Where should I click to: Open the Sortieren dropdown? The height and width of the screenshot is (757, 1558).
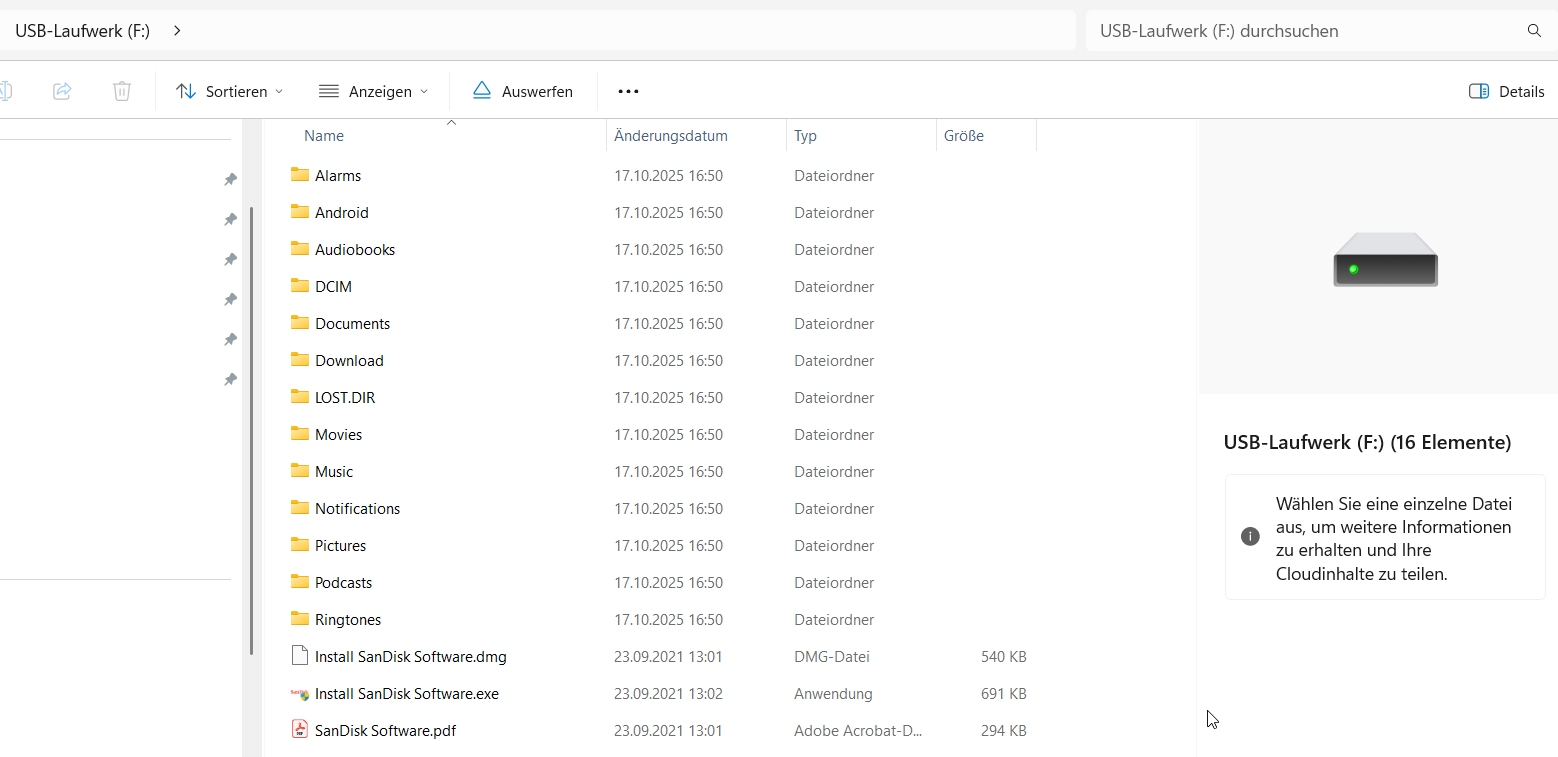click(230, 91)
